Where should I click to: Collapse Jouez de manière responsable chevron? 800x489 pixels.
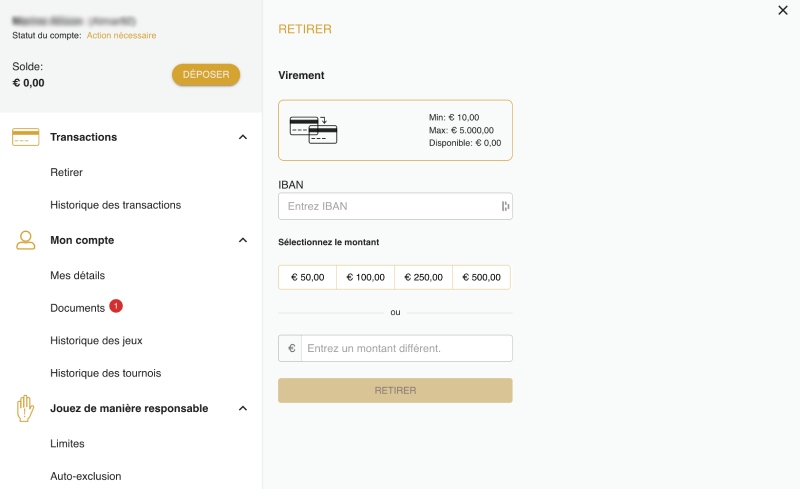point(243,408)
